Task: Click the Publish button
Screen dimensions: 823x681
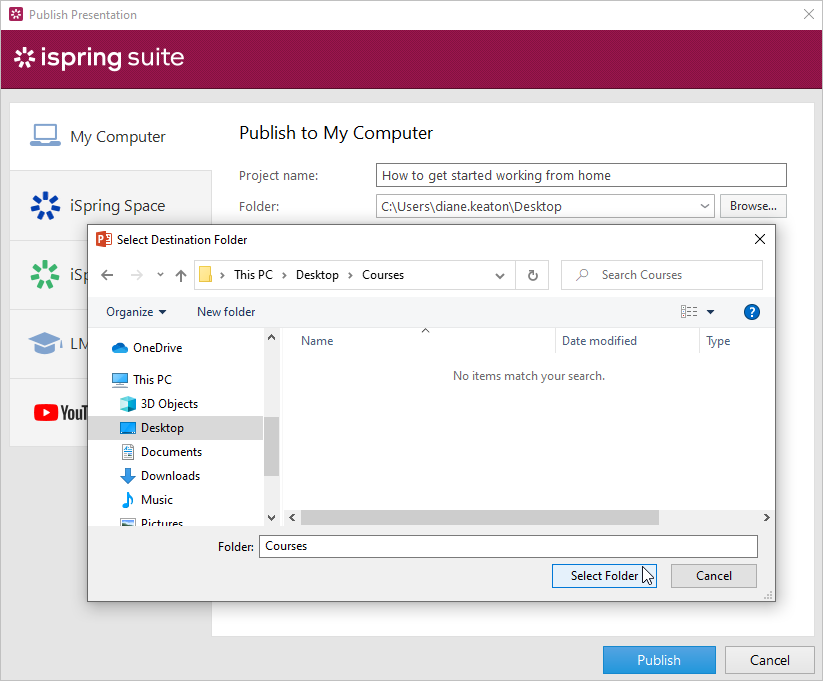Action: tap(659, 660)
